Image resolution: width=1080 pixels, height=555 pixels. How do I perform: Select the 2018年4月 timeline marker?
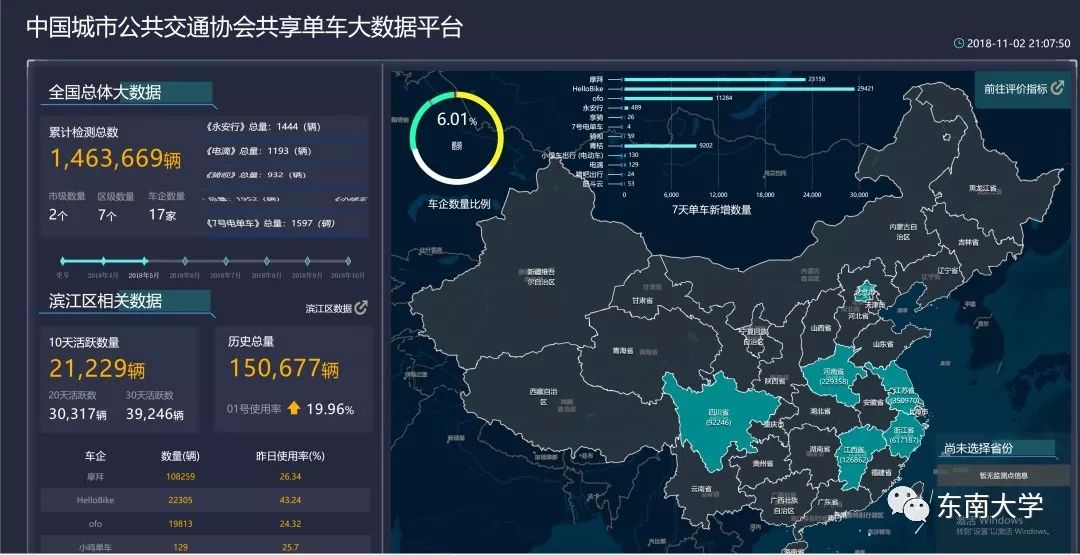[103, 261]
